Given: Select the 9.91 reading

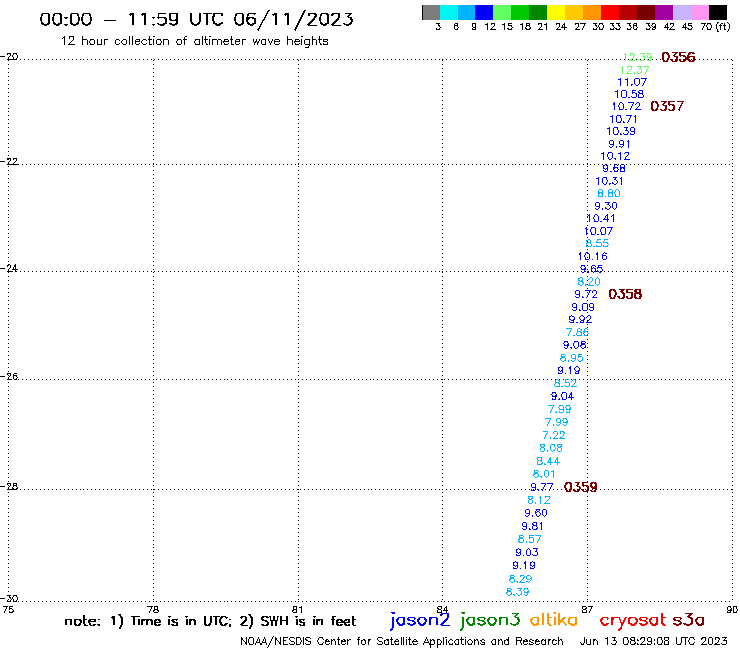Looking at the screenshot, I should coord(619,144).
